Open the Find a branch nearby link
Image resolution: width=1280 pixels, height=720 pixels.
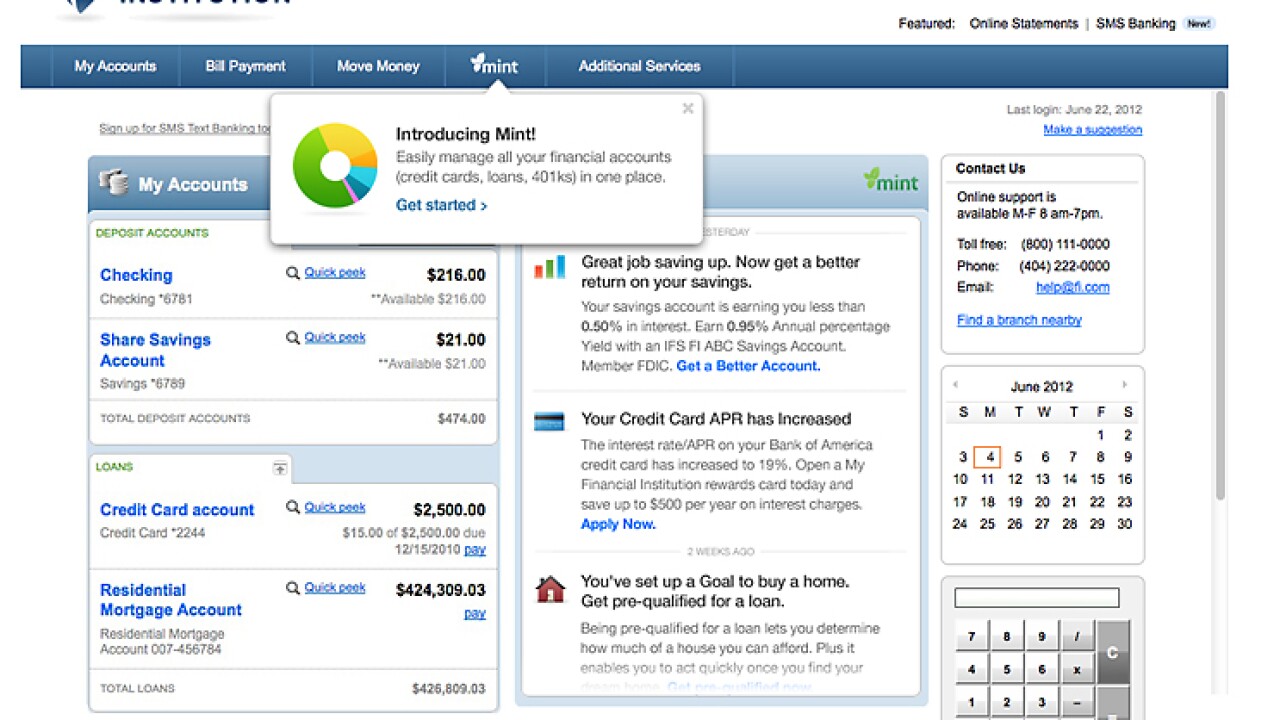click(1018, 320)
